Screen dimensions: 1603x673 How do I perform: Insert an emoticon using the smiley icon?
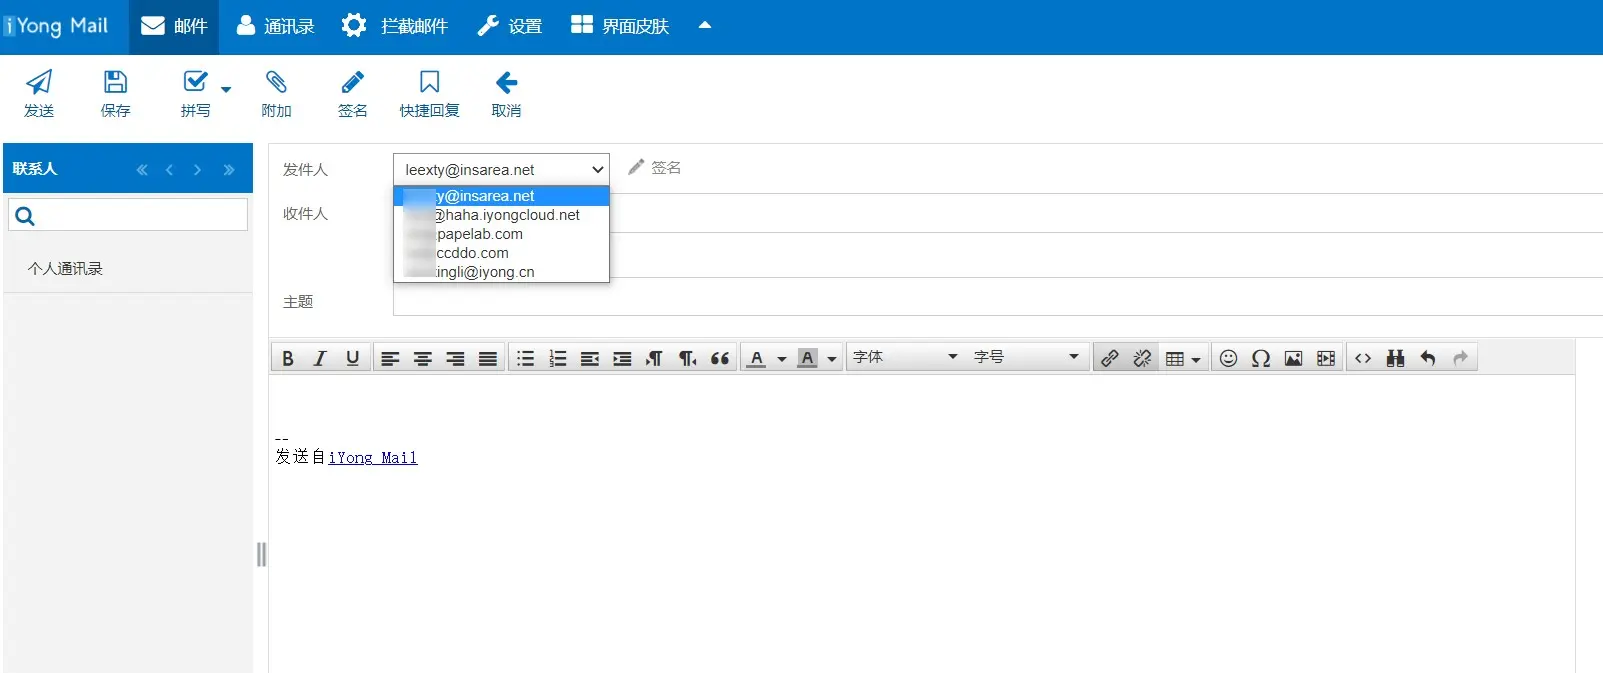coord(1228,358)
